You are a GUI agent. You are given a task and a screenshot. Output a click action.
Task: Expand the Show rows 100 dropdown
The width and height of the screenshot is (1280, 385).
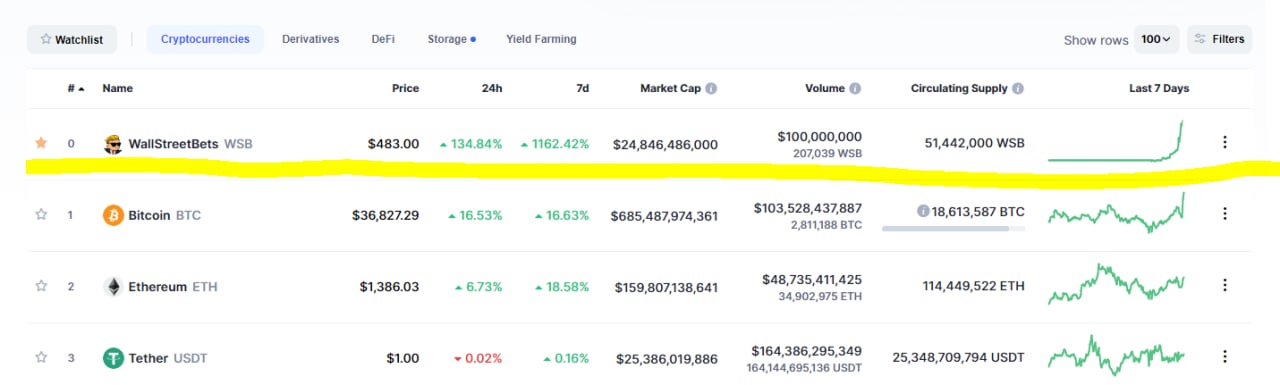click(1157, 40)
